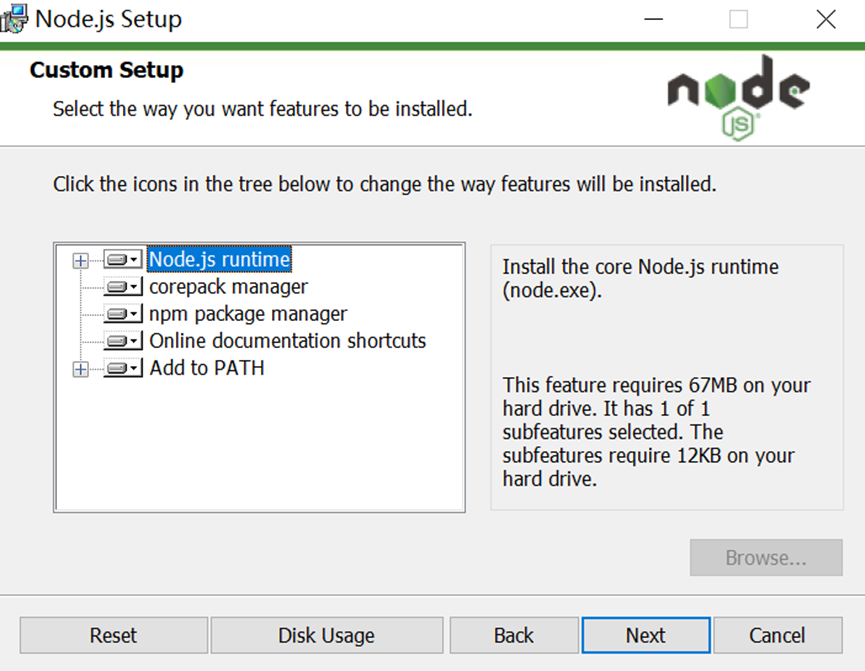Cancel the Node.js setup
The width and height of the screenshot is (865, 671).
point(777,635)
